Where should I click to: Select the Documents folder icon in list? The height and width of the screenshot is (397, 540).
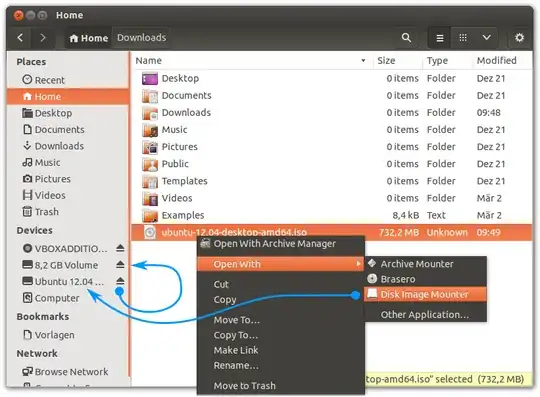point(150,96)
